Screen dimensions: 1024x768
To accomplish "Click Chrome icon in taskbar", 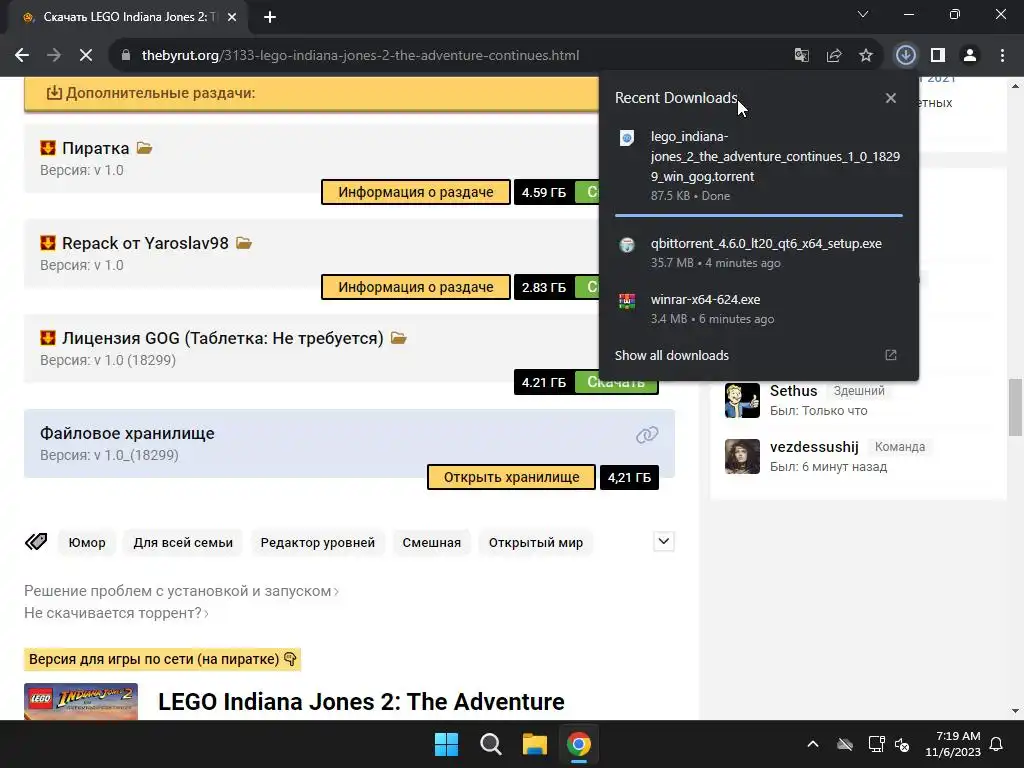I will [579, 744].
